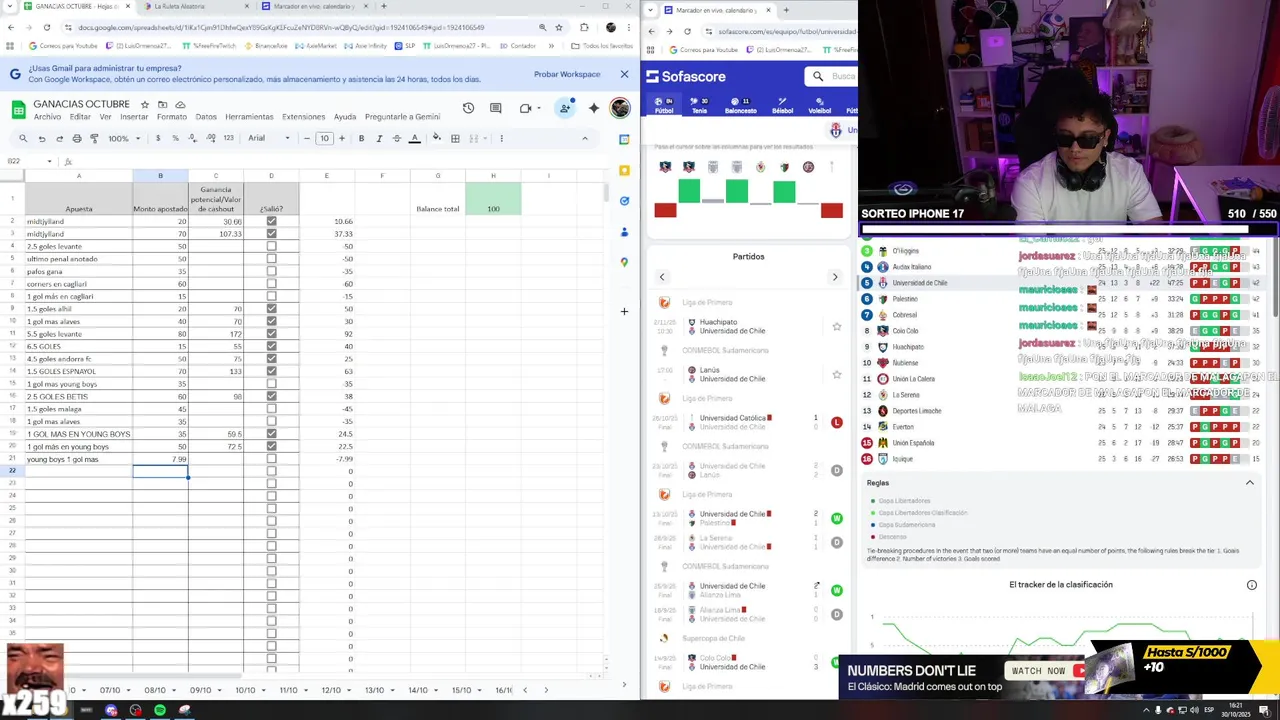This screenshot has height=720, width=1280.
Task: Star the GANACIAS OCTUBRE document
Action: (x=145, y=105)
